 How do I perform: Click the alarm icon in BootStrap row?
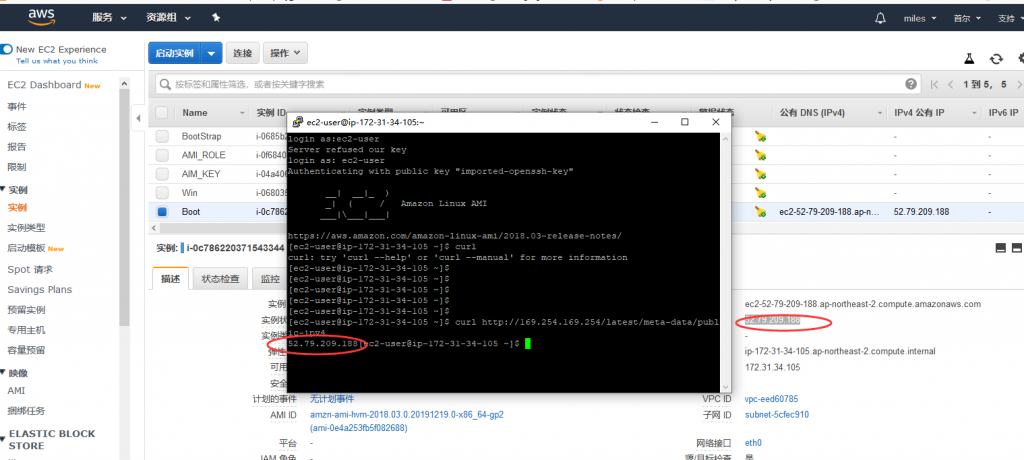coord(761,137)
